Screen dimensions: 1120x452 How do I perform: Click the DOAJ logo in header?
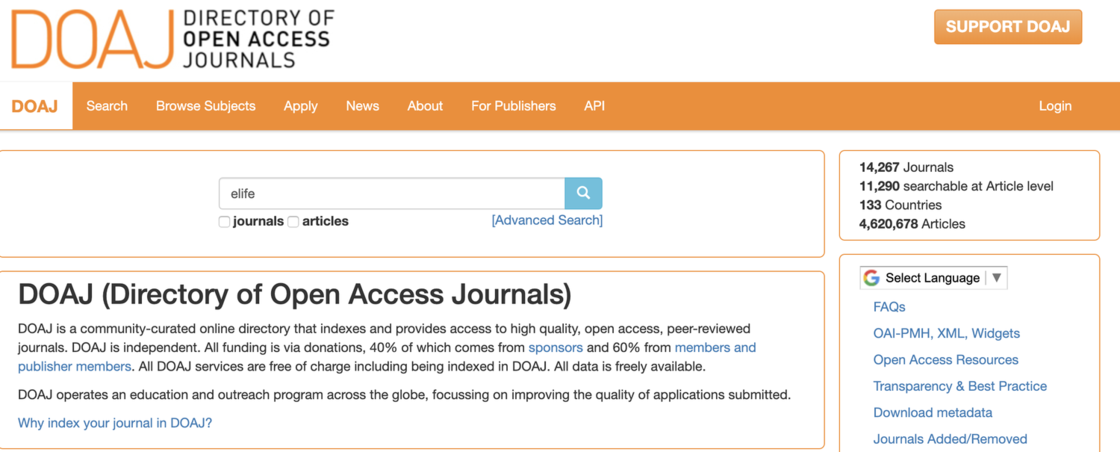pos(172,38)
